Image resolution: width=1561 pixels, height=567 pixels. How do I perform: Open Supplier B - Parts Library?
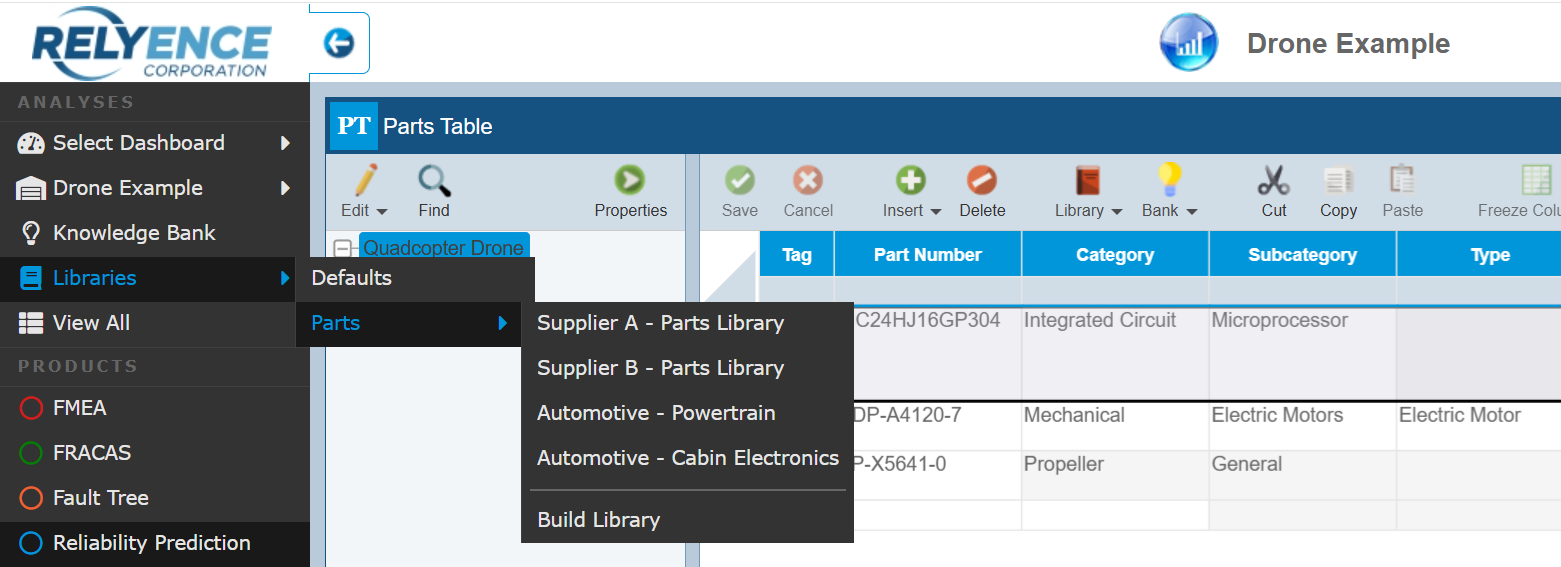pyautogui.click(x=687, y=368)
